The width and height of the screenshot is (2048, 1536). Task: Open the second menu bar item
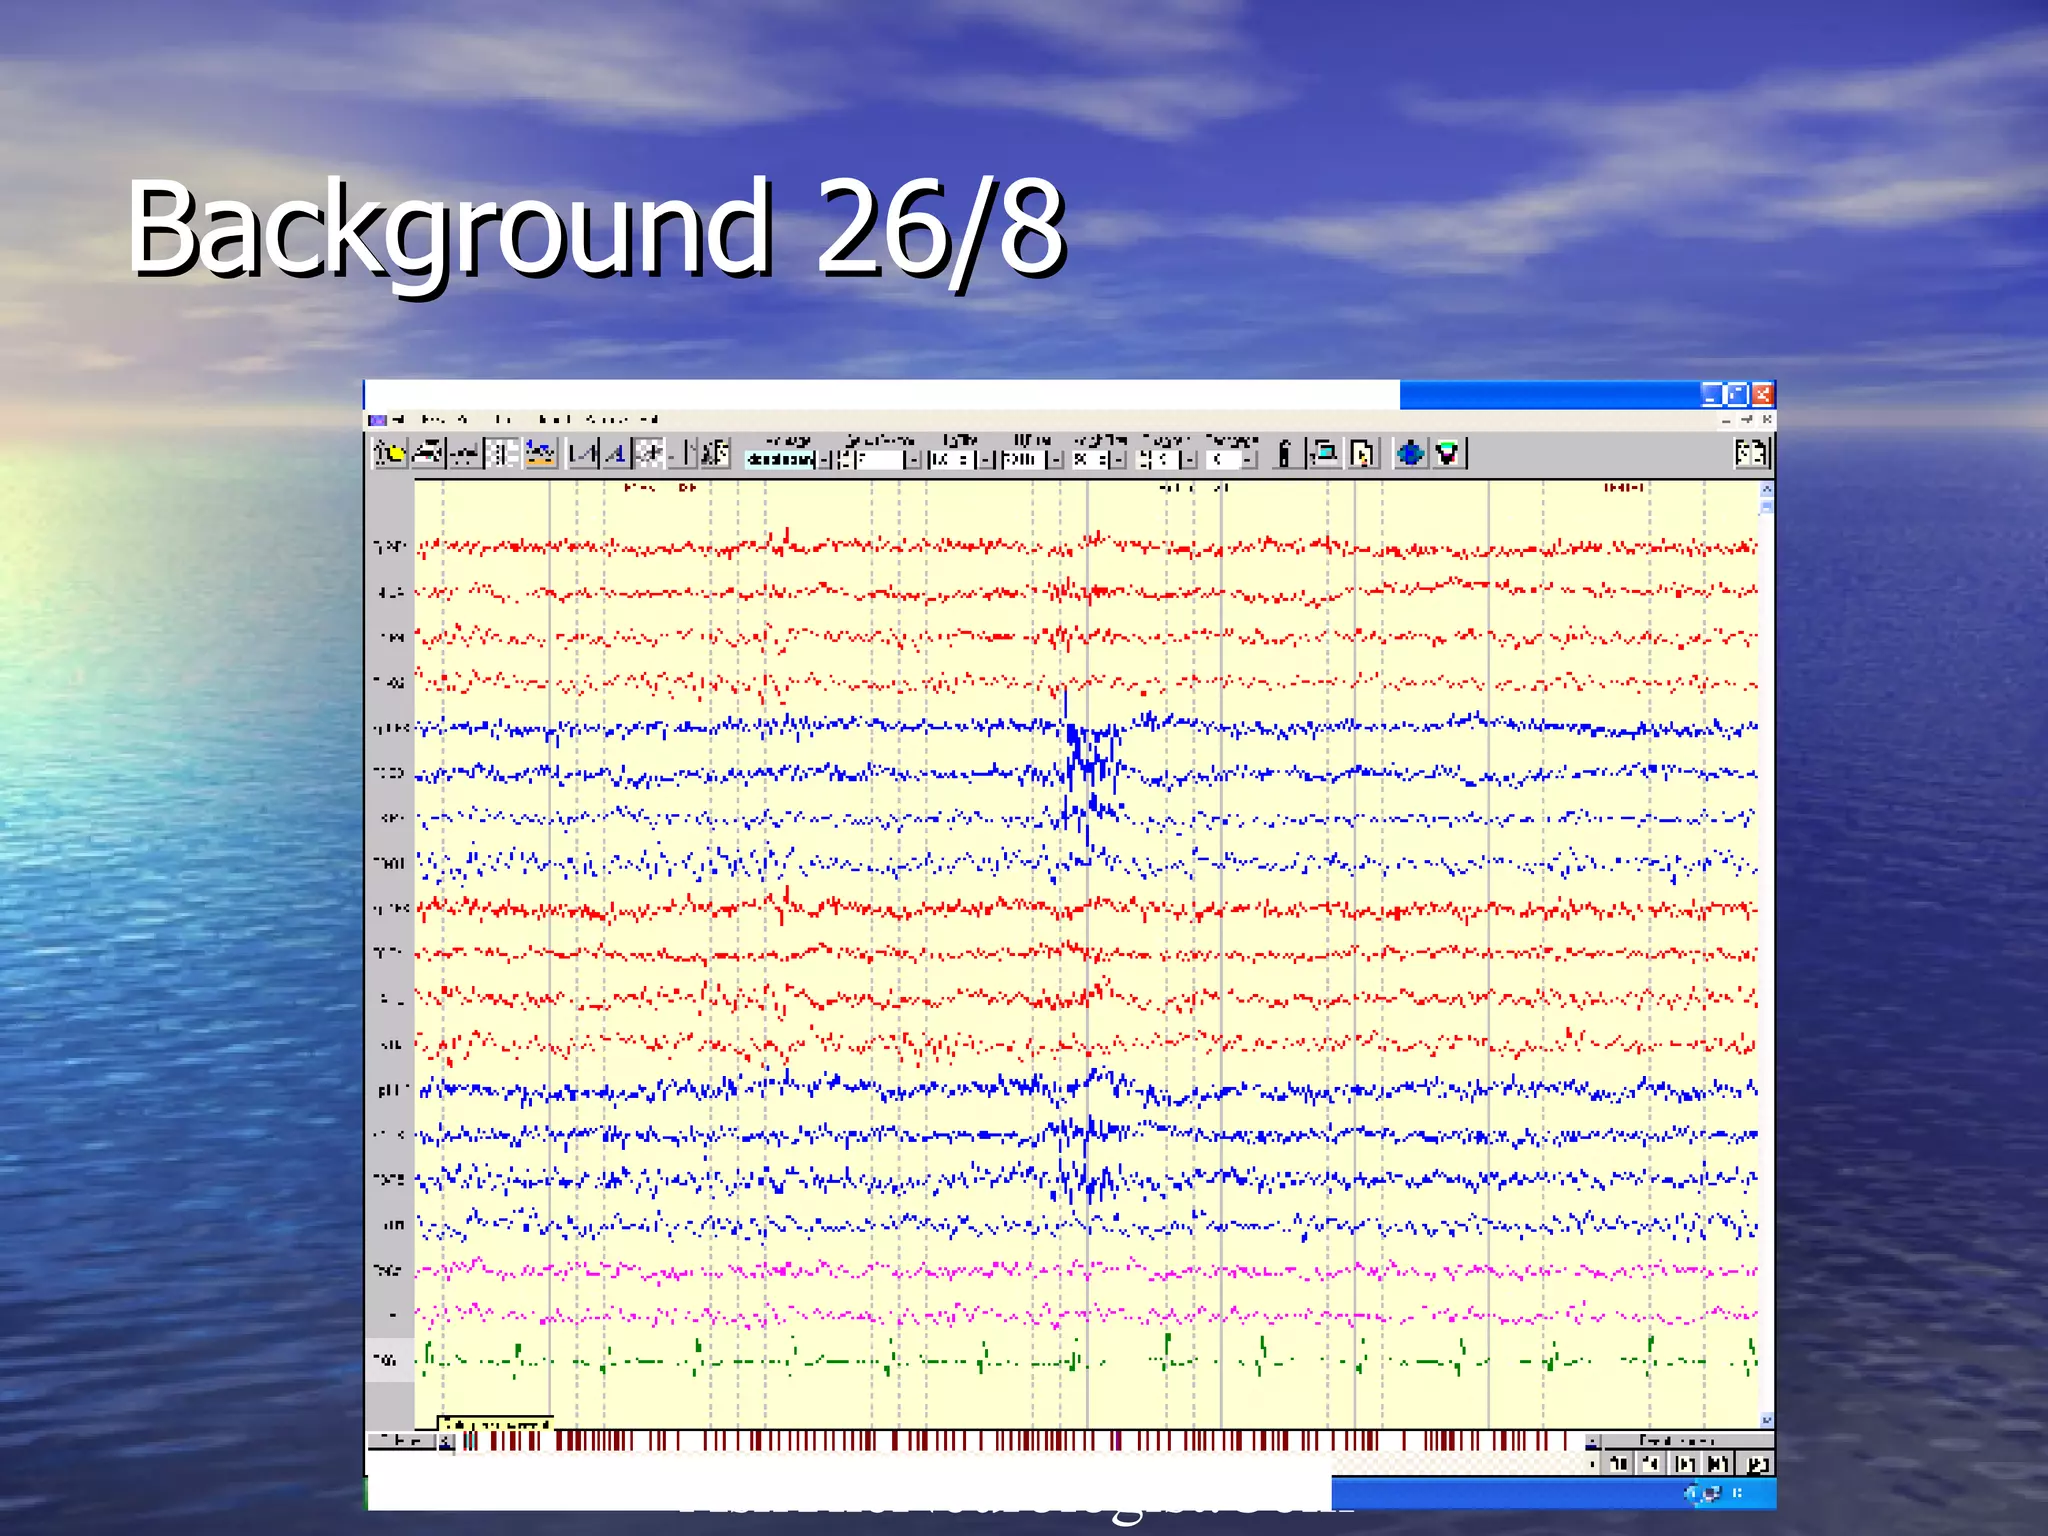tap(433, 420)
